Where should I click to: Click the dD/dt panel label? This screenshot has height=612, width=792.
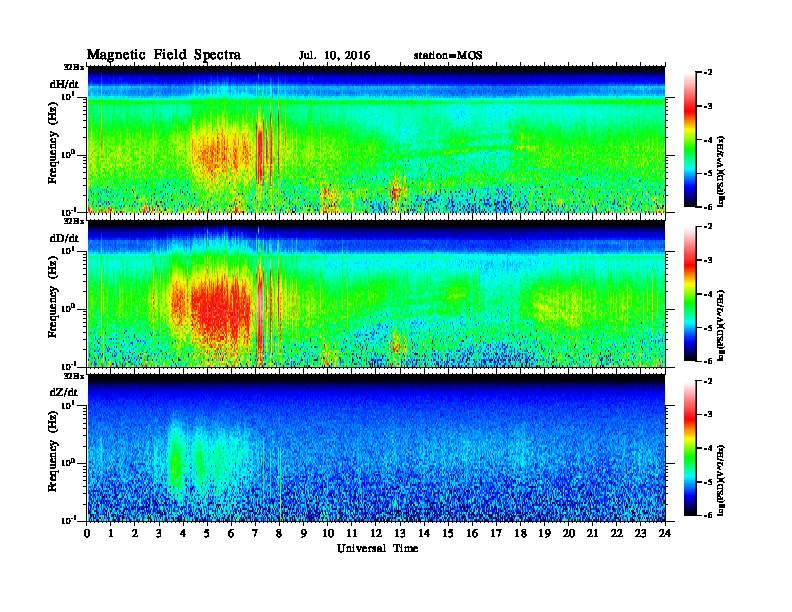(64, 238)
